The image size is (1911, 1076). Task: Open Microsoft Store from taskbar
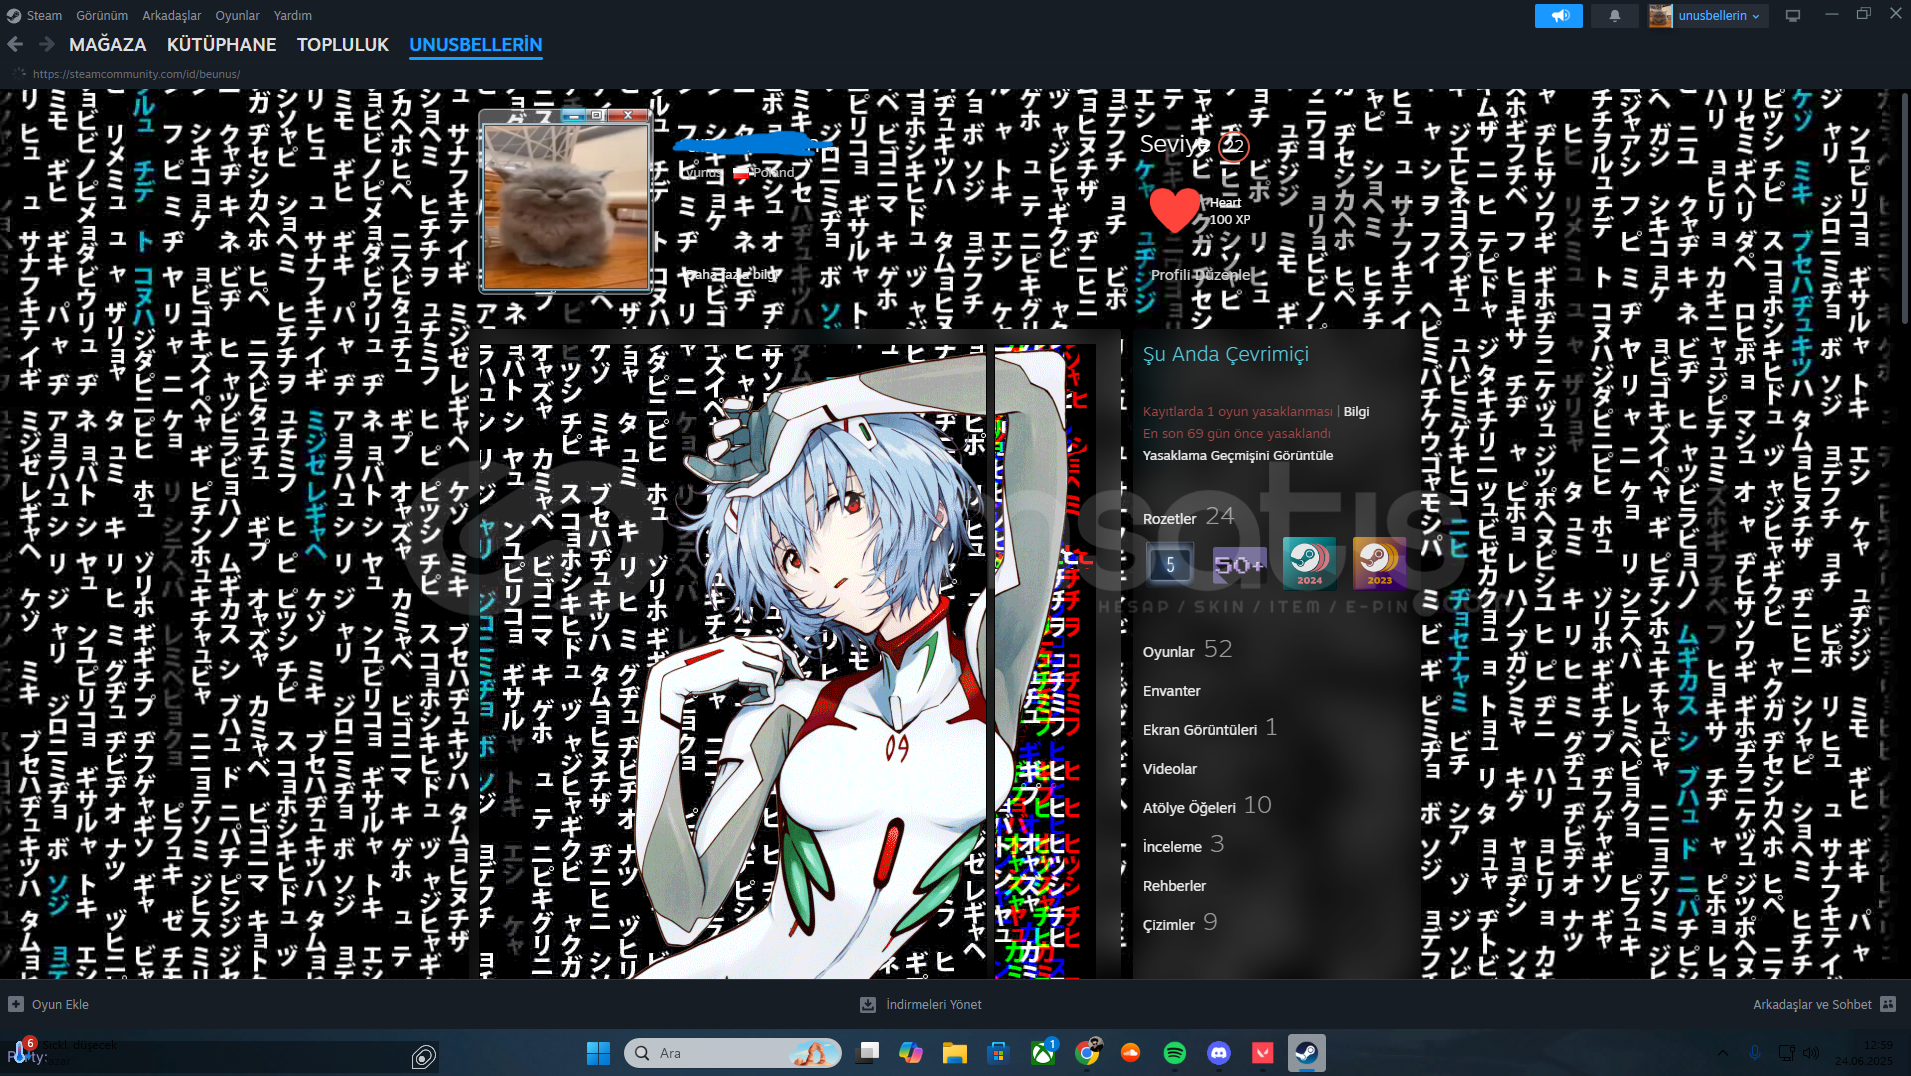tap(998, 1053)
